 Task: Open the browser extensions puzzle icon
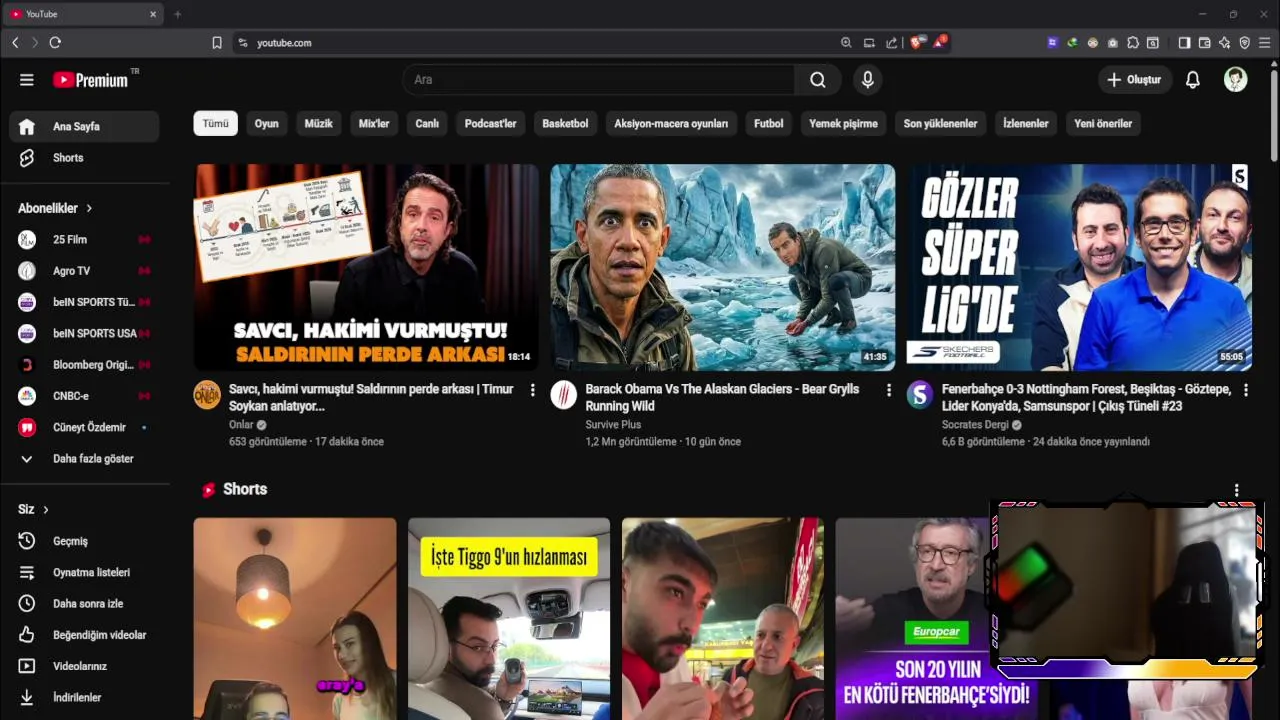(1133, 43)
